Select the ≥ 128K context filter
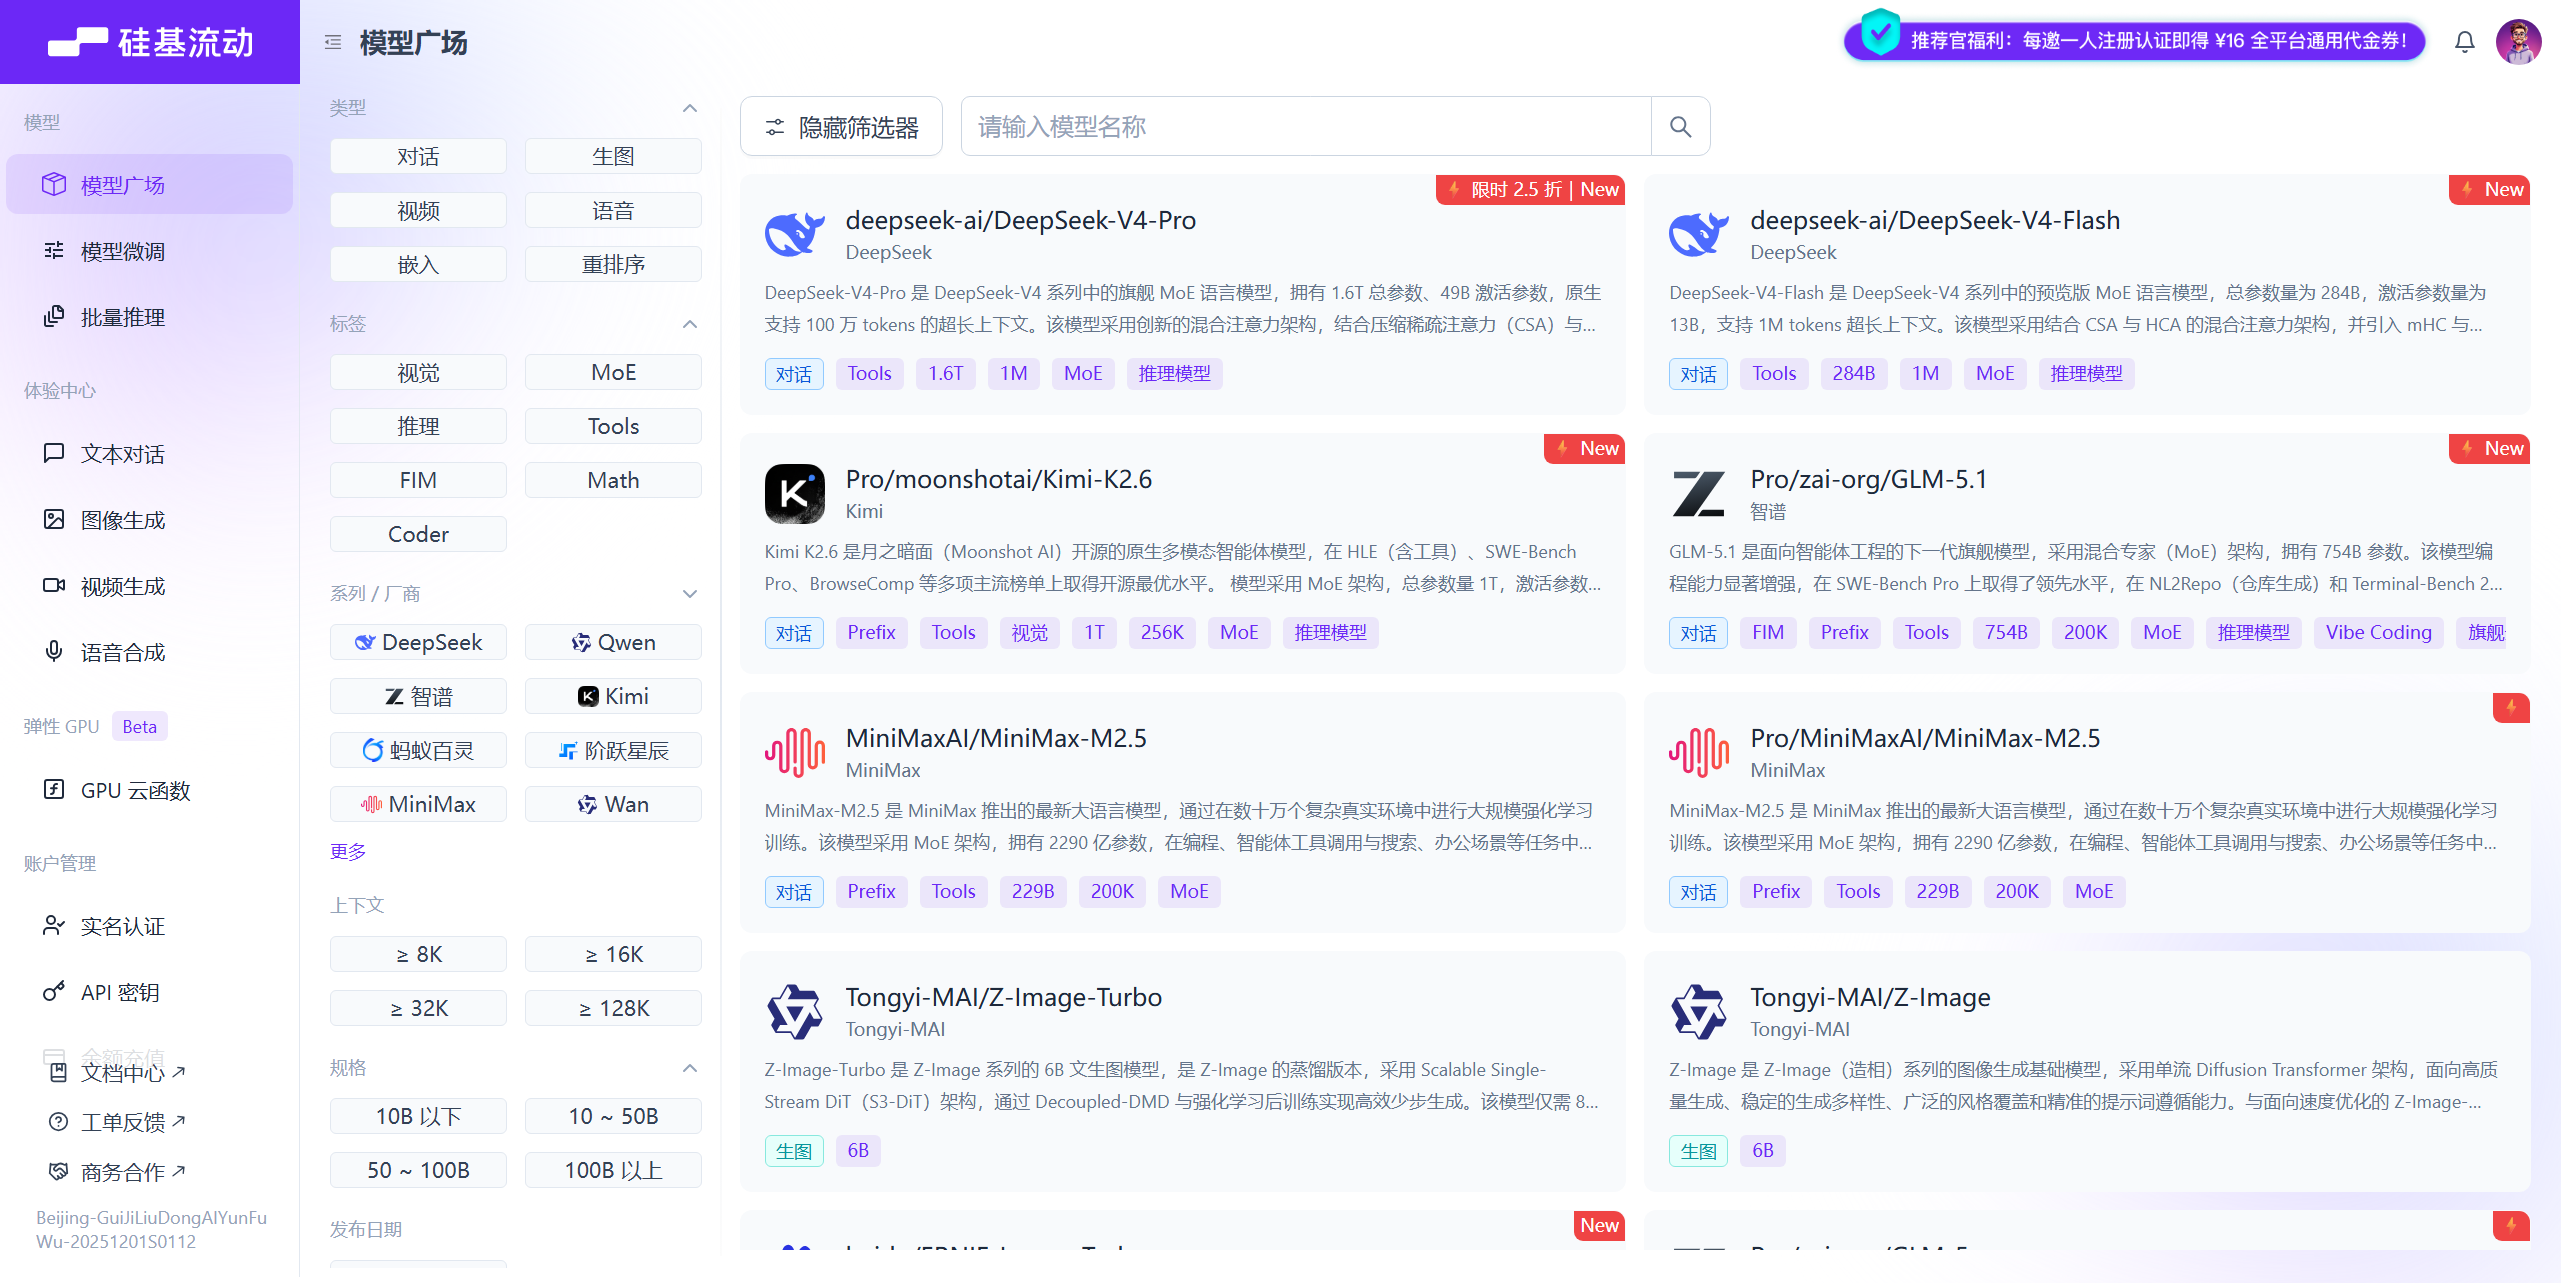2561x1283 pixels. click(613, 1008)
